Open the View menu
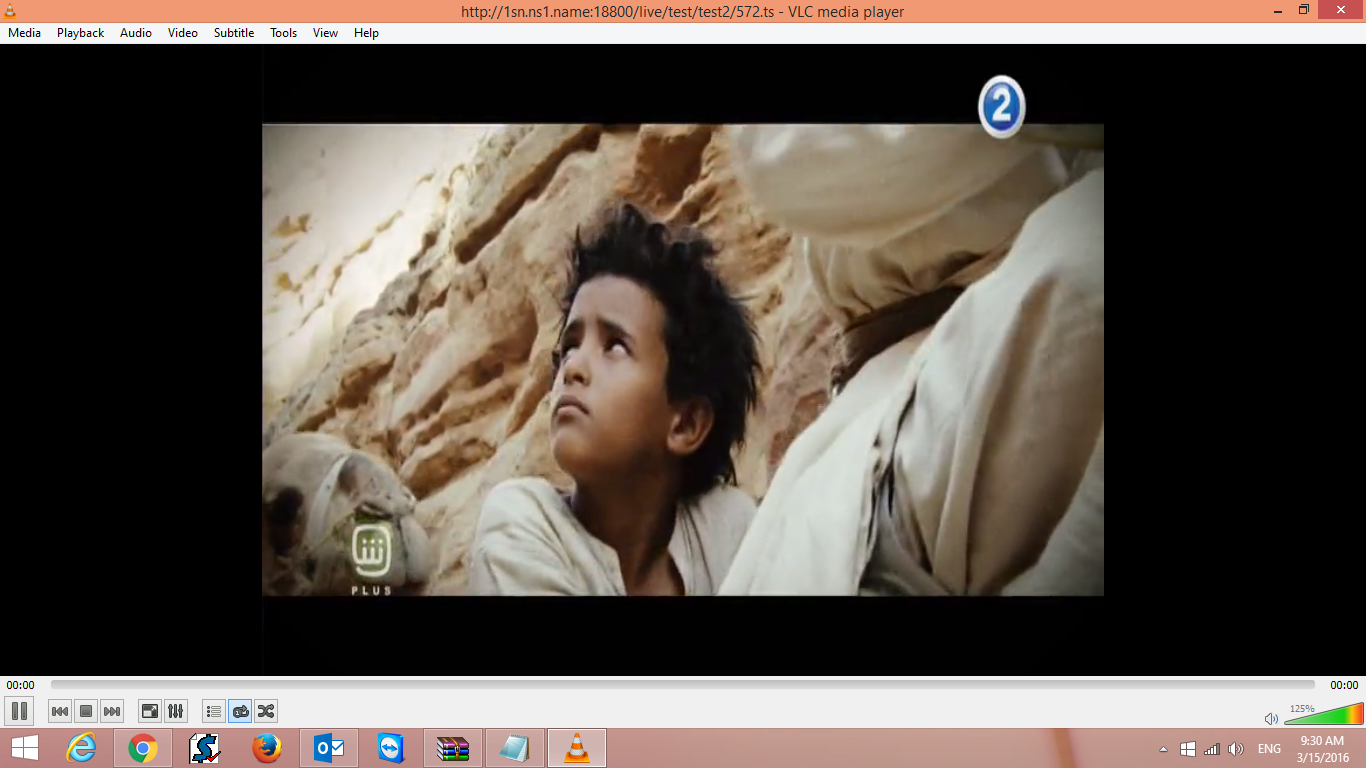The image size is (1366, 768). pos(326,33)
